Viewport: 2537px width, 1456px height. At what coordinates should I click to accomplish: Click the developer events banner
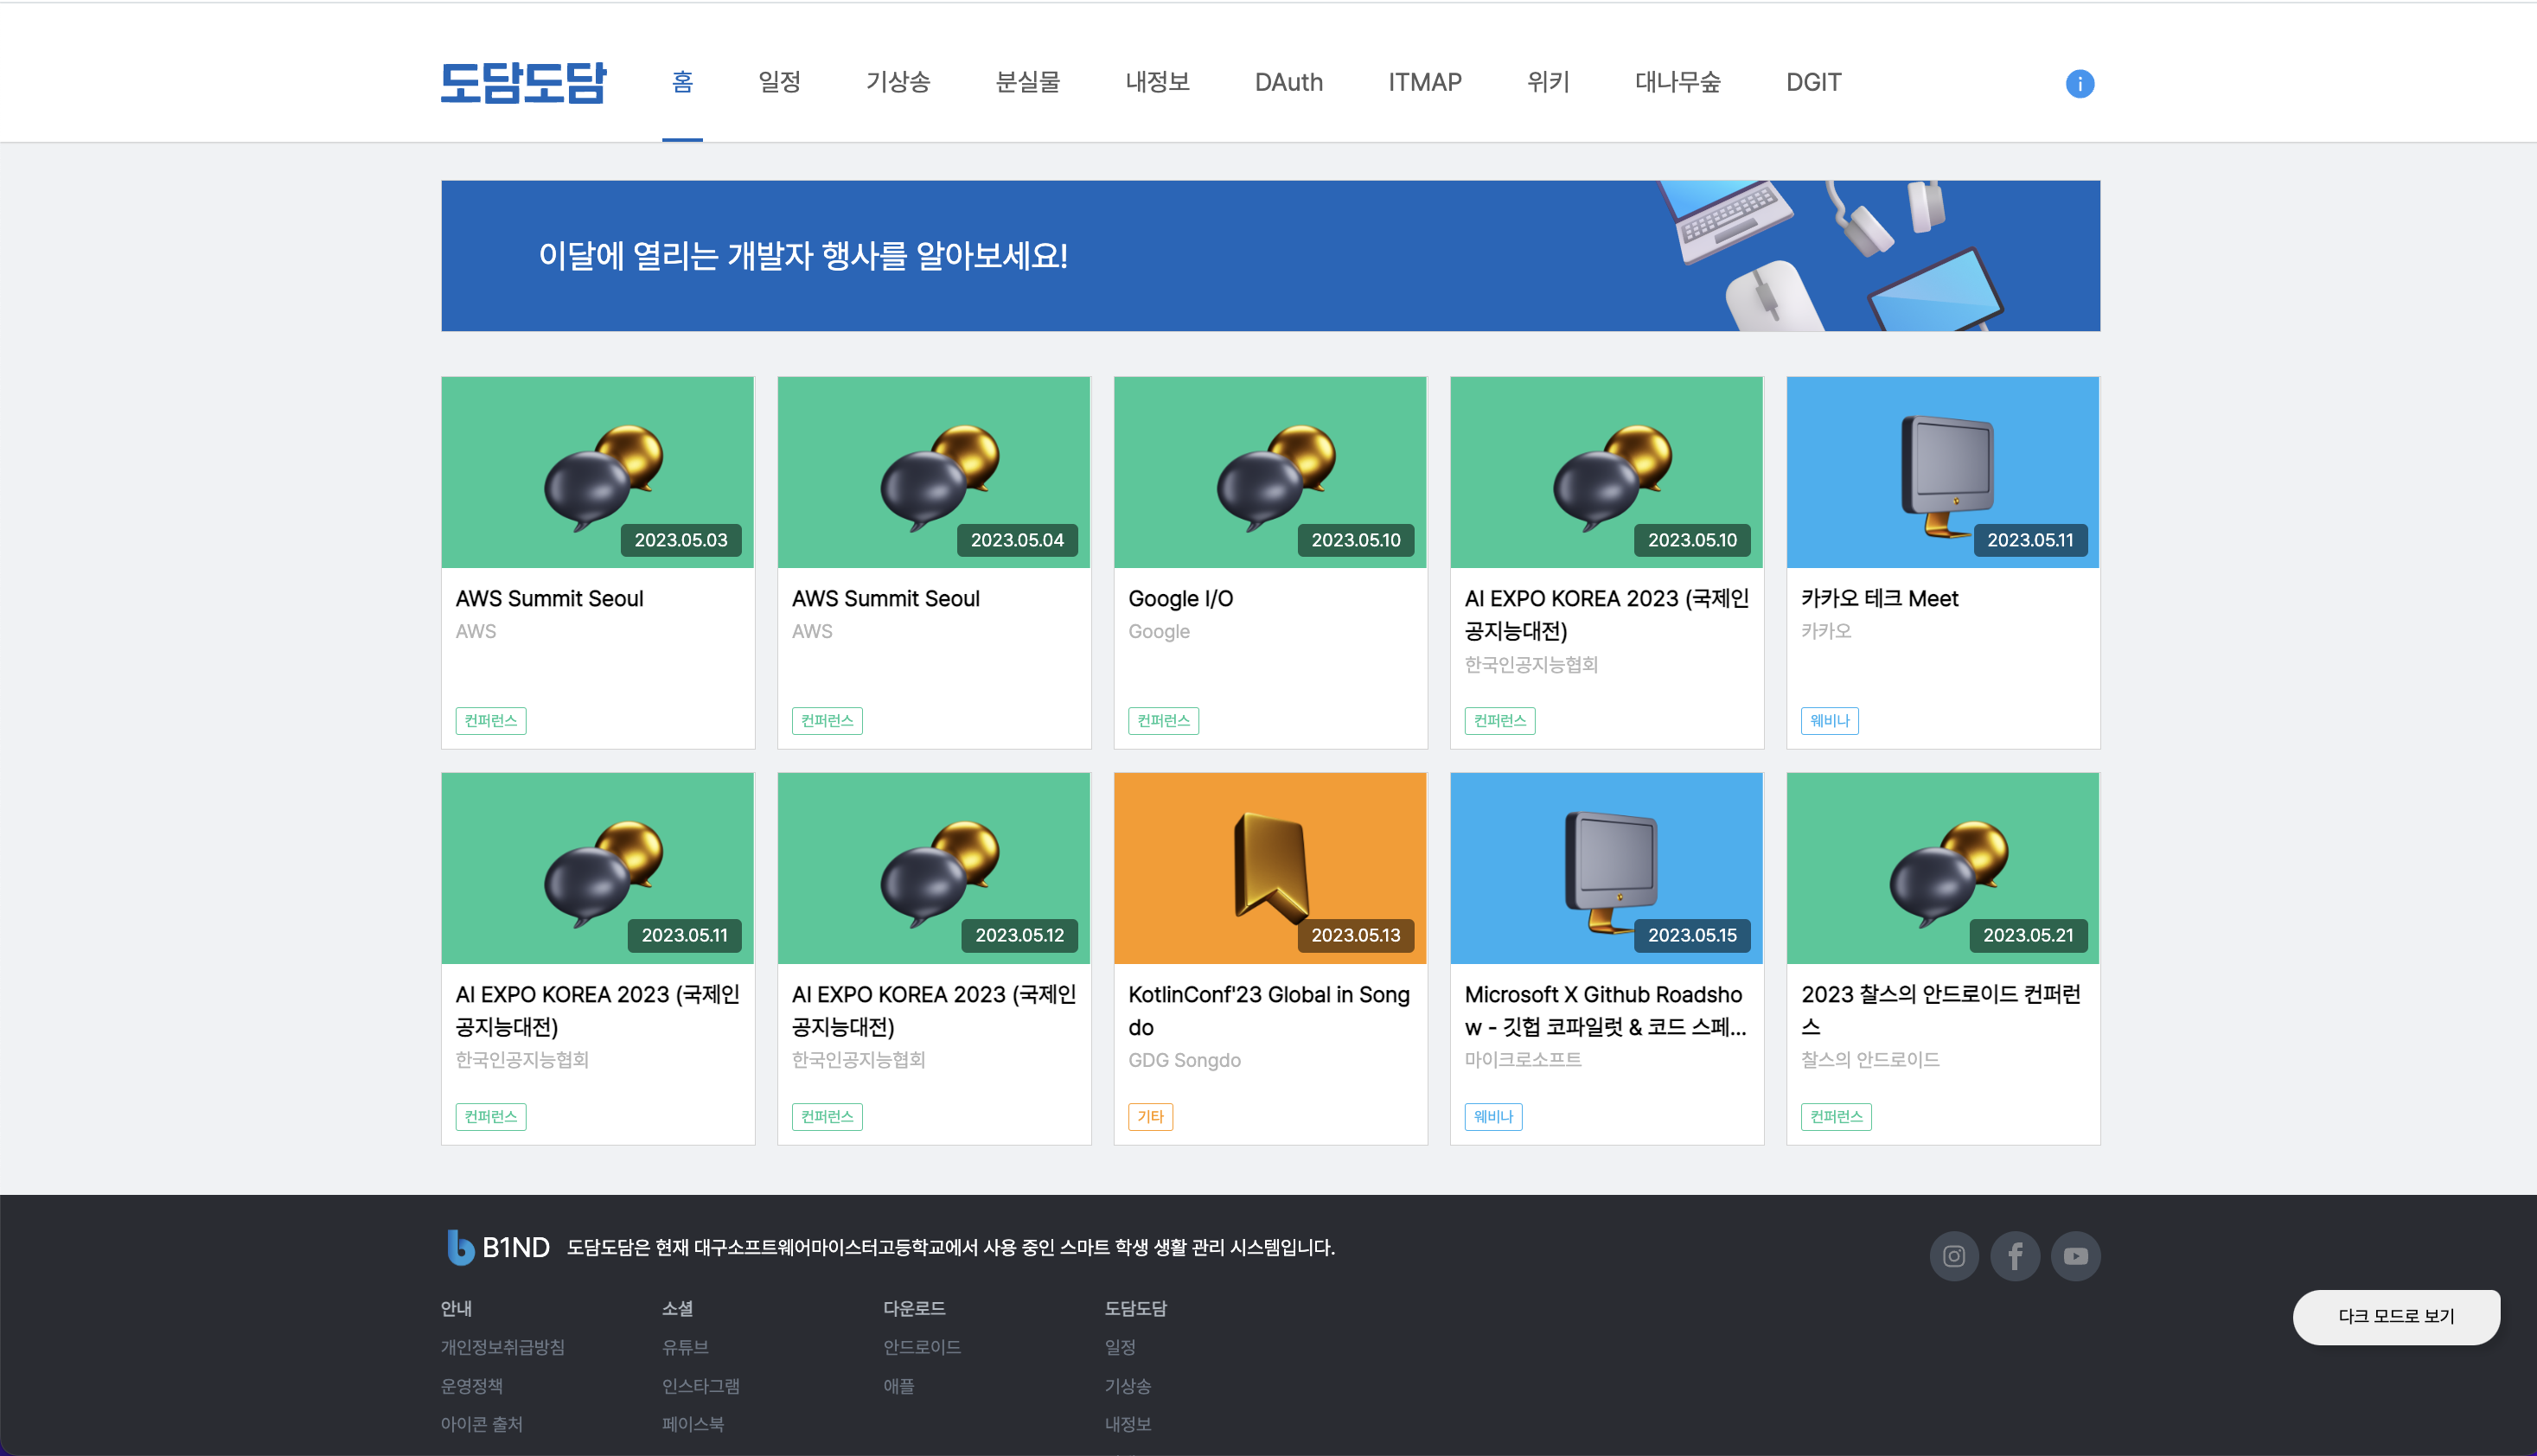(1270, 256)
